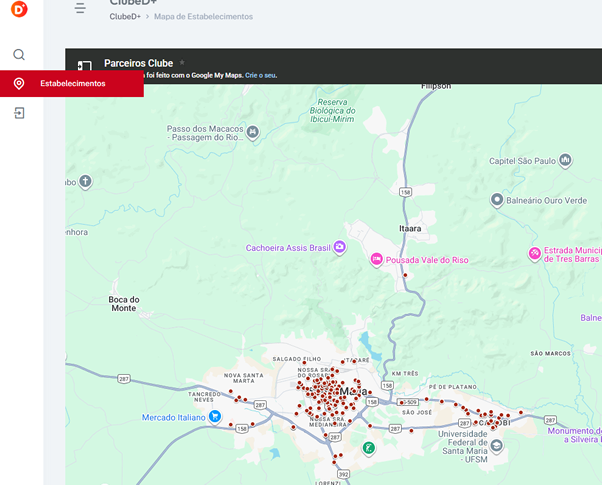Click the Boca do Monte label
This screenshot has height=500, width=602.
click(124, 304)
